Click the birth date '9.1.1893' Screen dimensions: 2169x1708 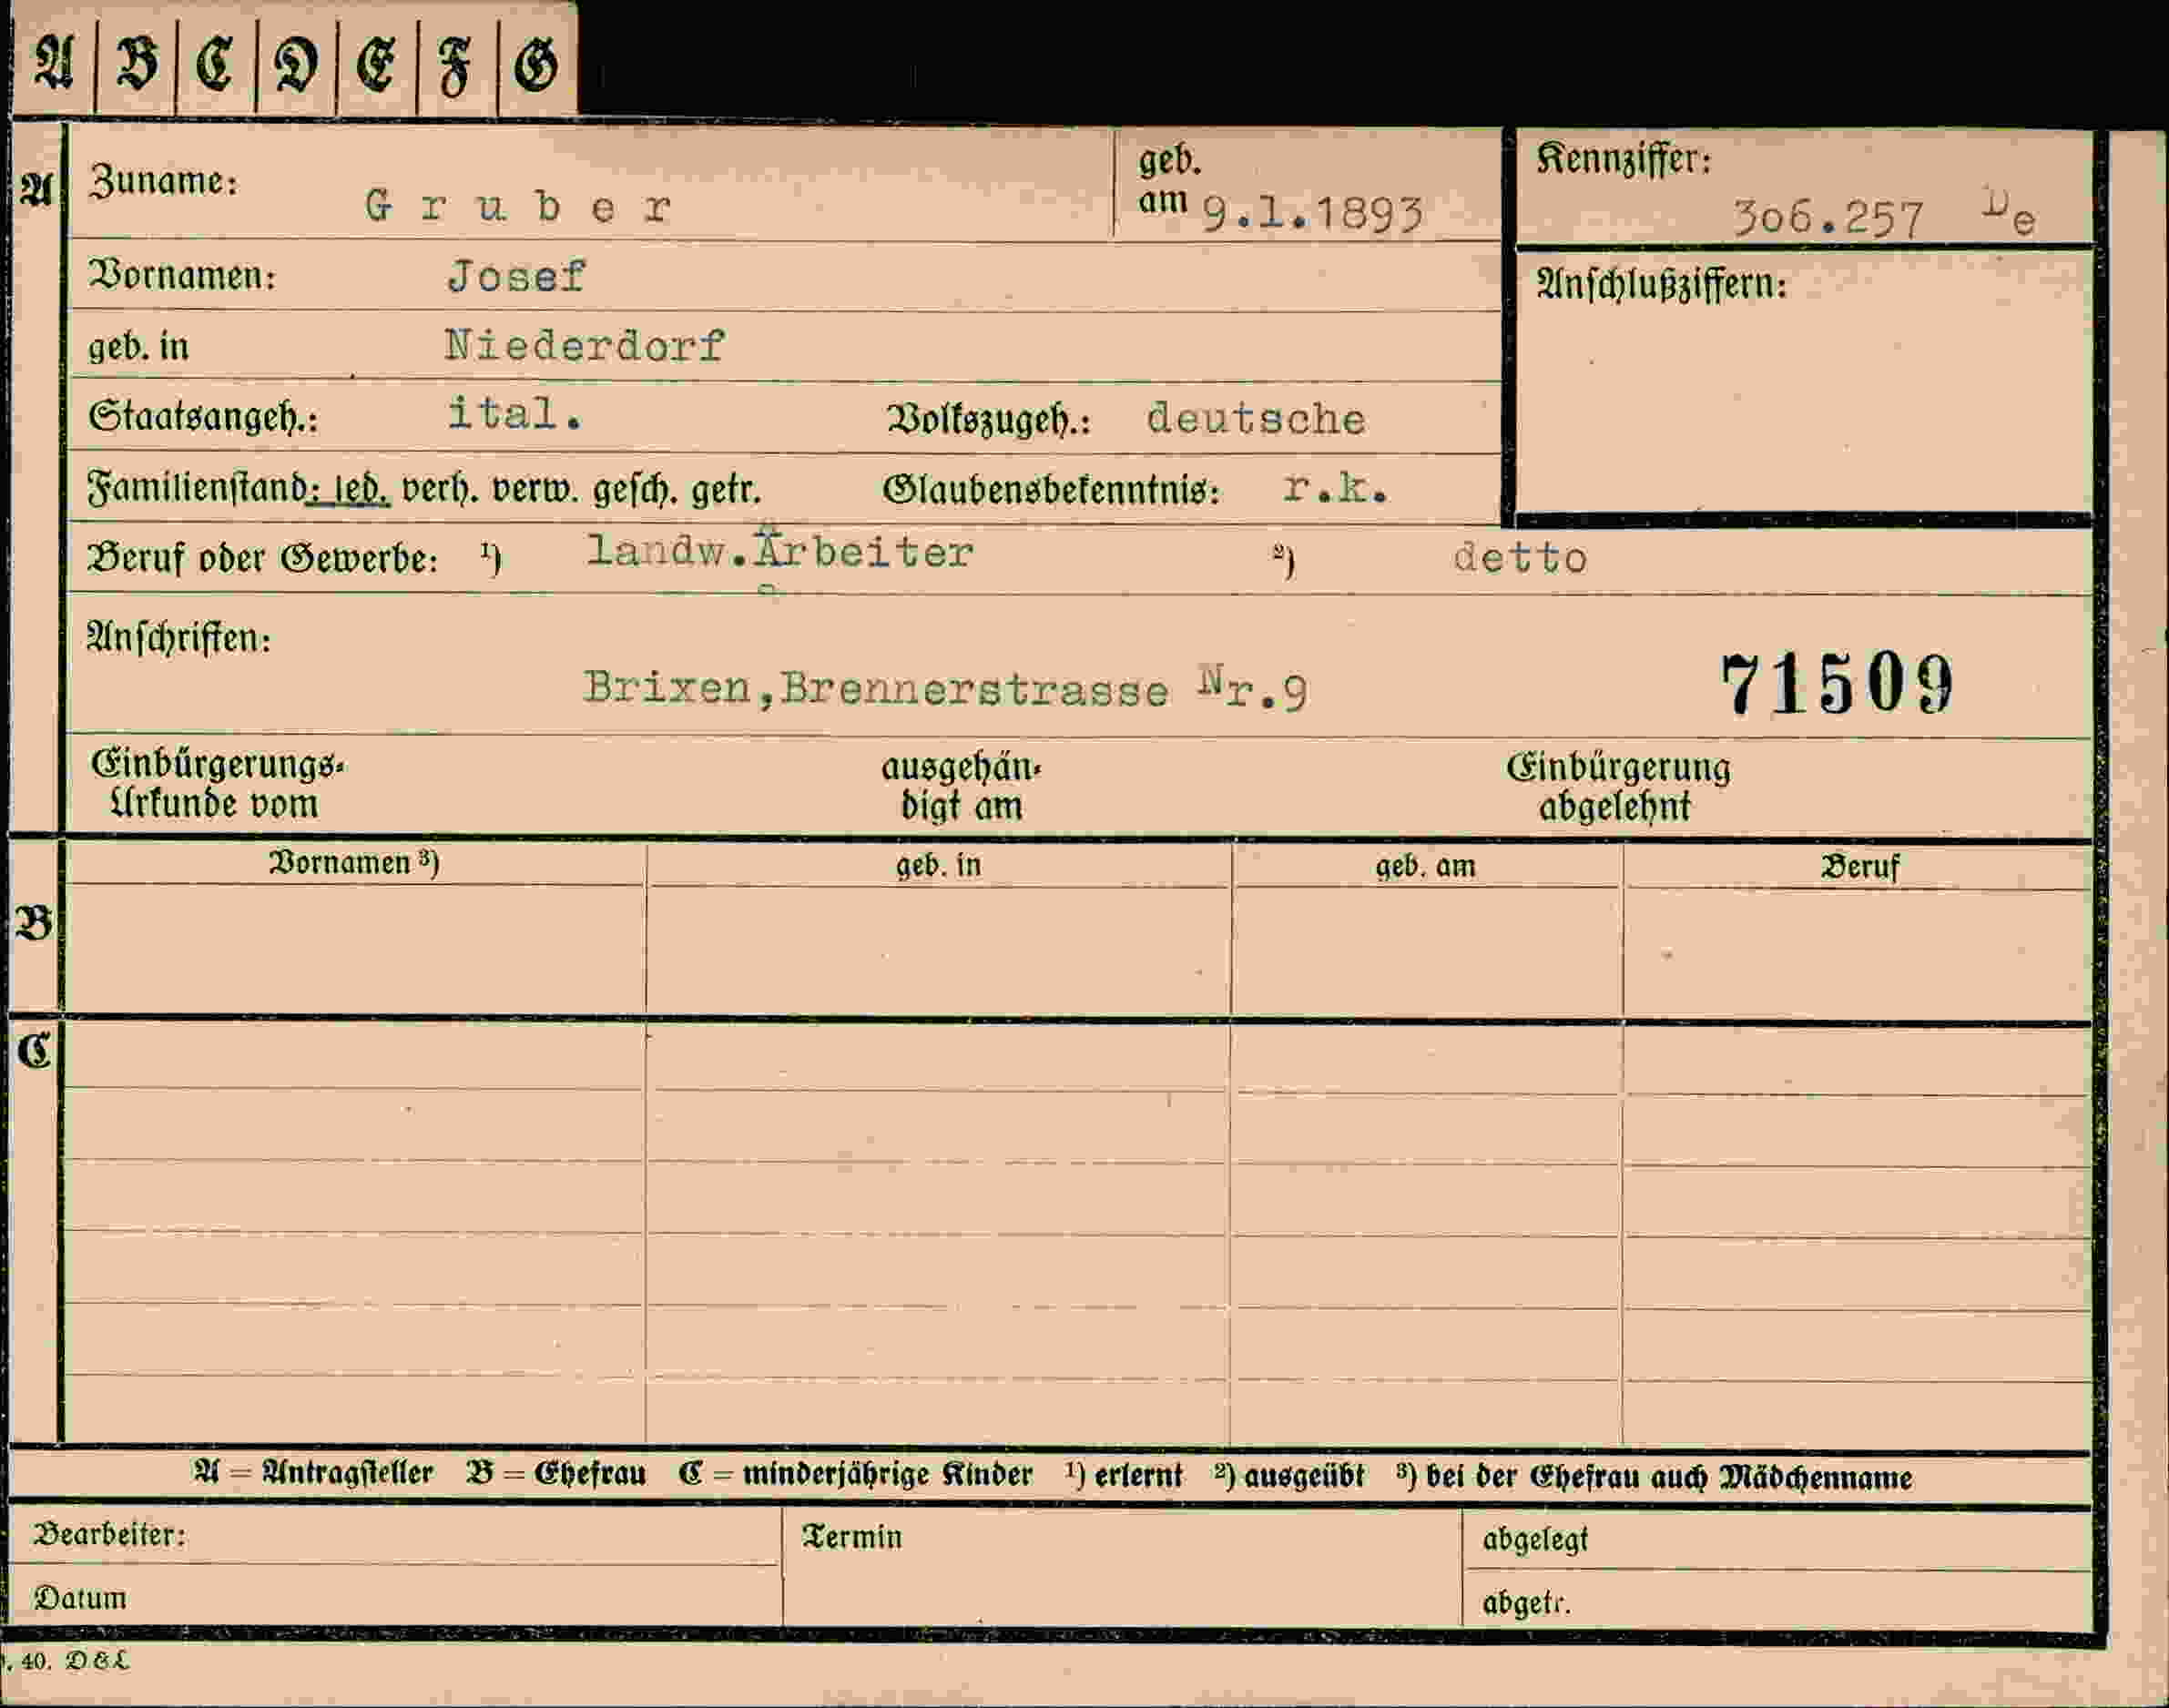pyautogui.click(x=1311, y=213)
